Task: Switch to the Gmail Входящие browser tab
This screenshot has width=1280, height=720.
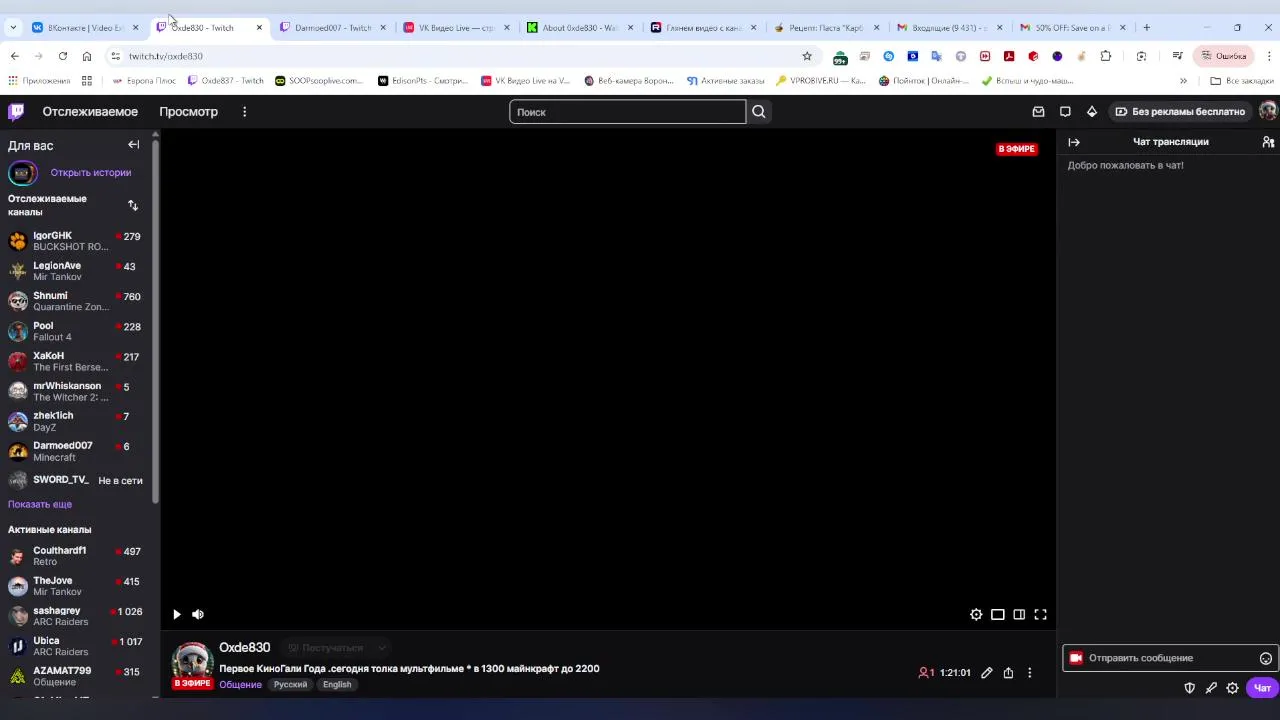Action: click(951, 28)
